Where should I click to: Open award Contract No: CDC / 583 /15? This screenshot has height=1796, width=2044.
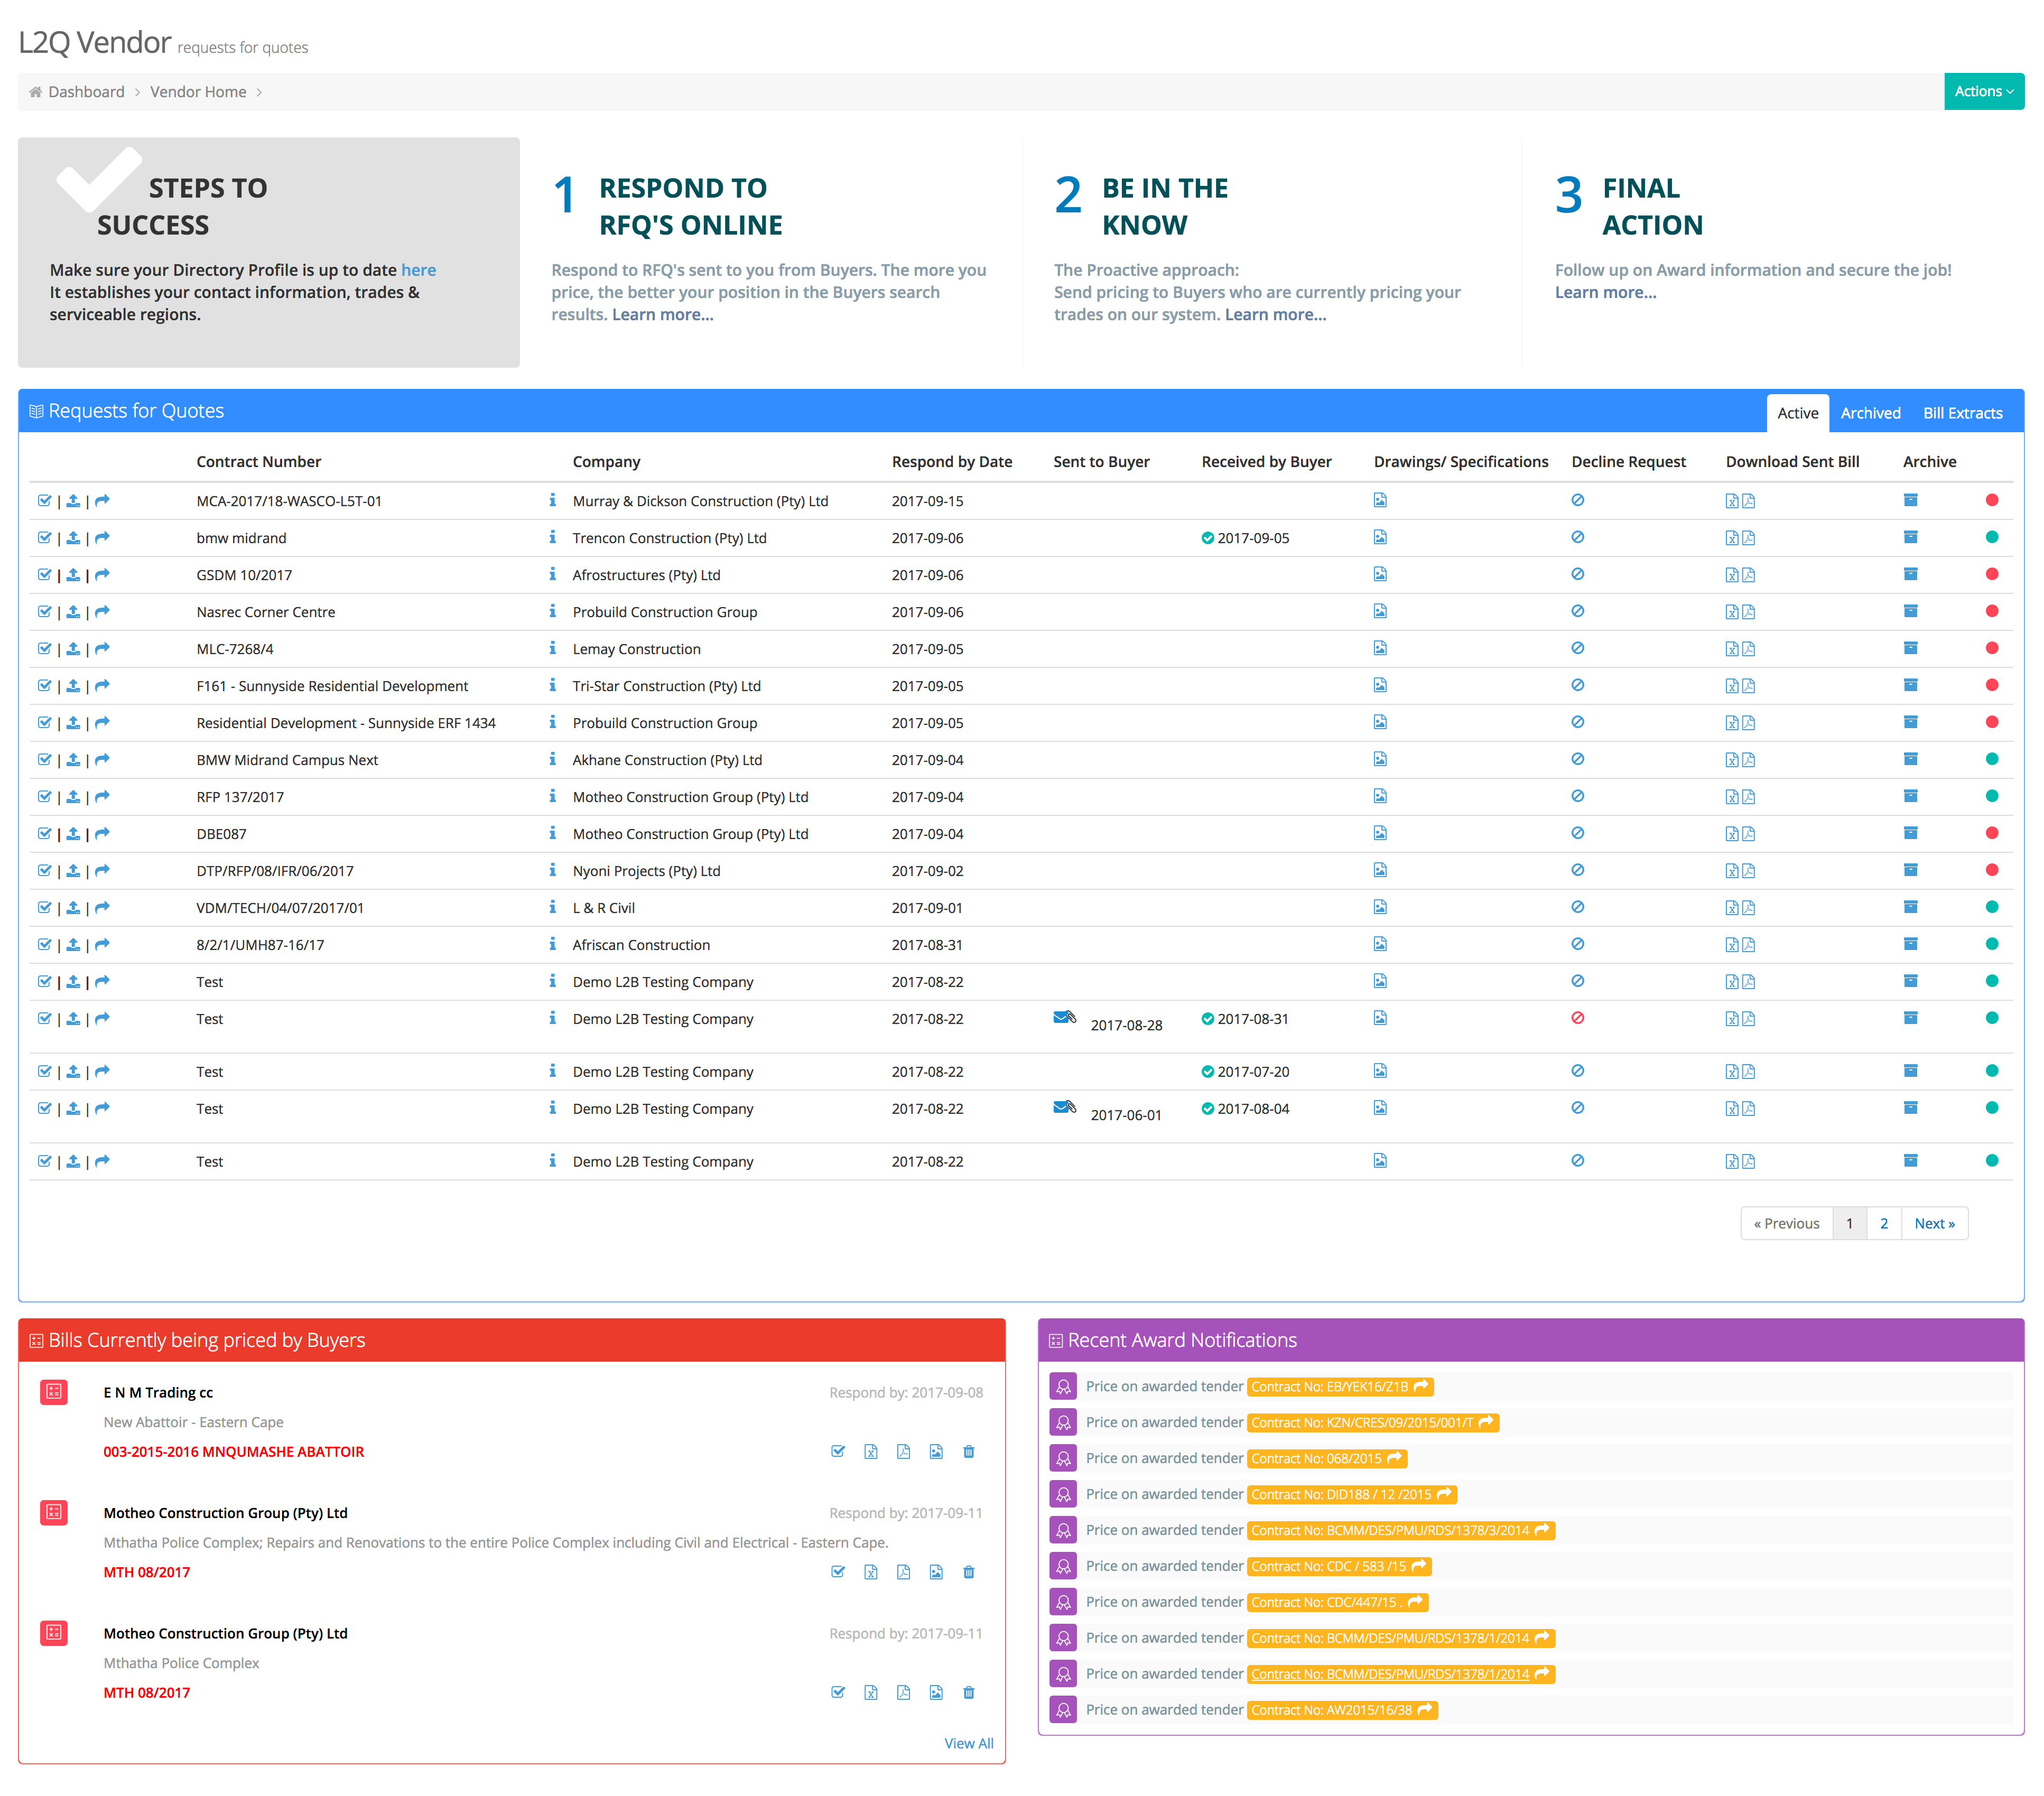coord(1339,1566)
